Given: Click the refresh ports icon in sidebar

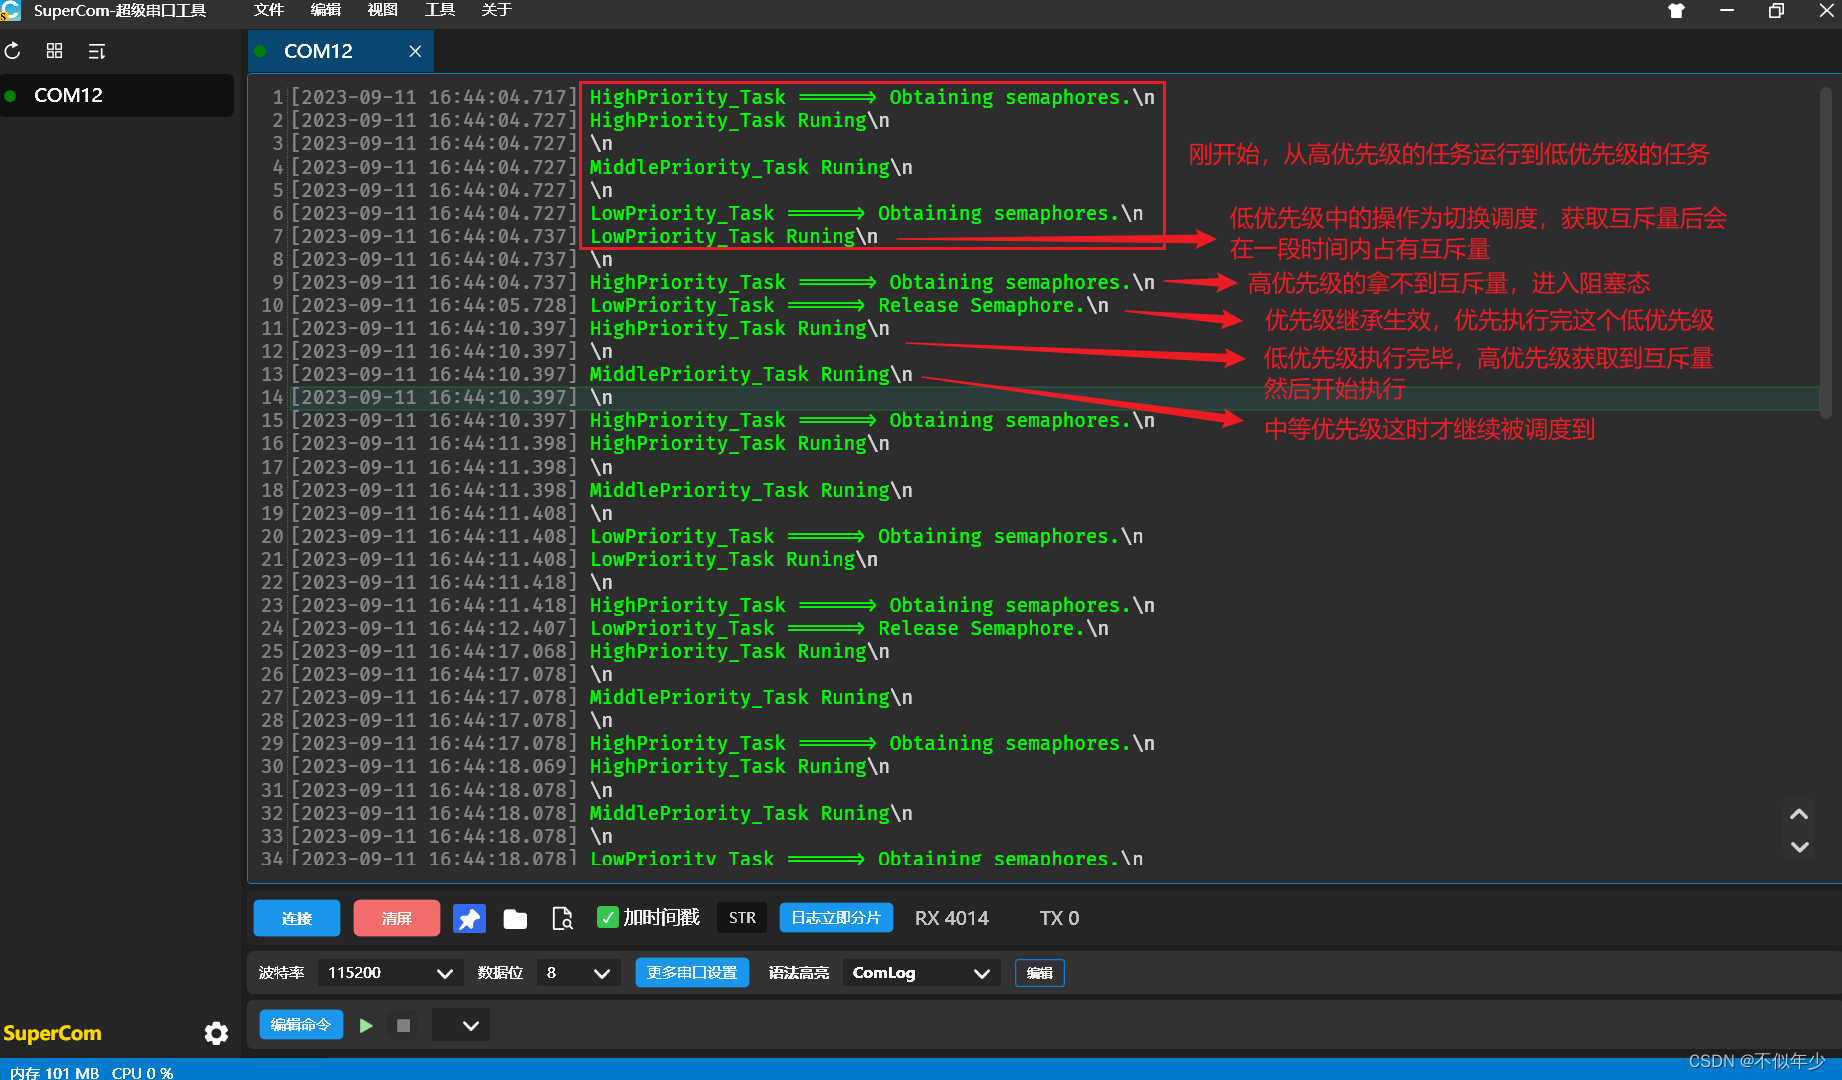Looking at the screenshot, I should (13, 51).
